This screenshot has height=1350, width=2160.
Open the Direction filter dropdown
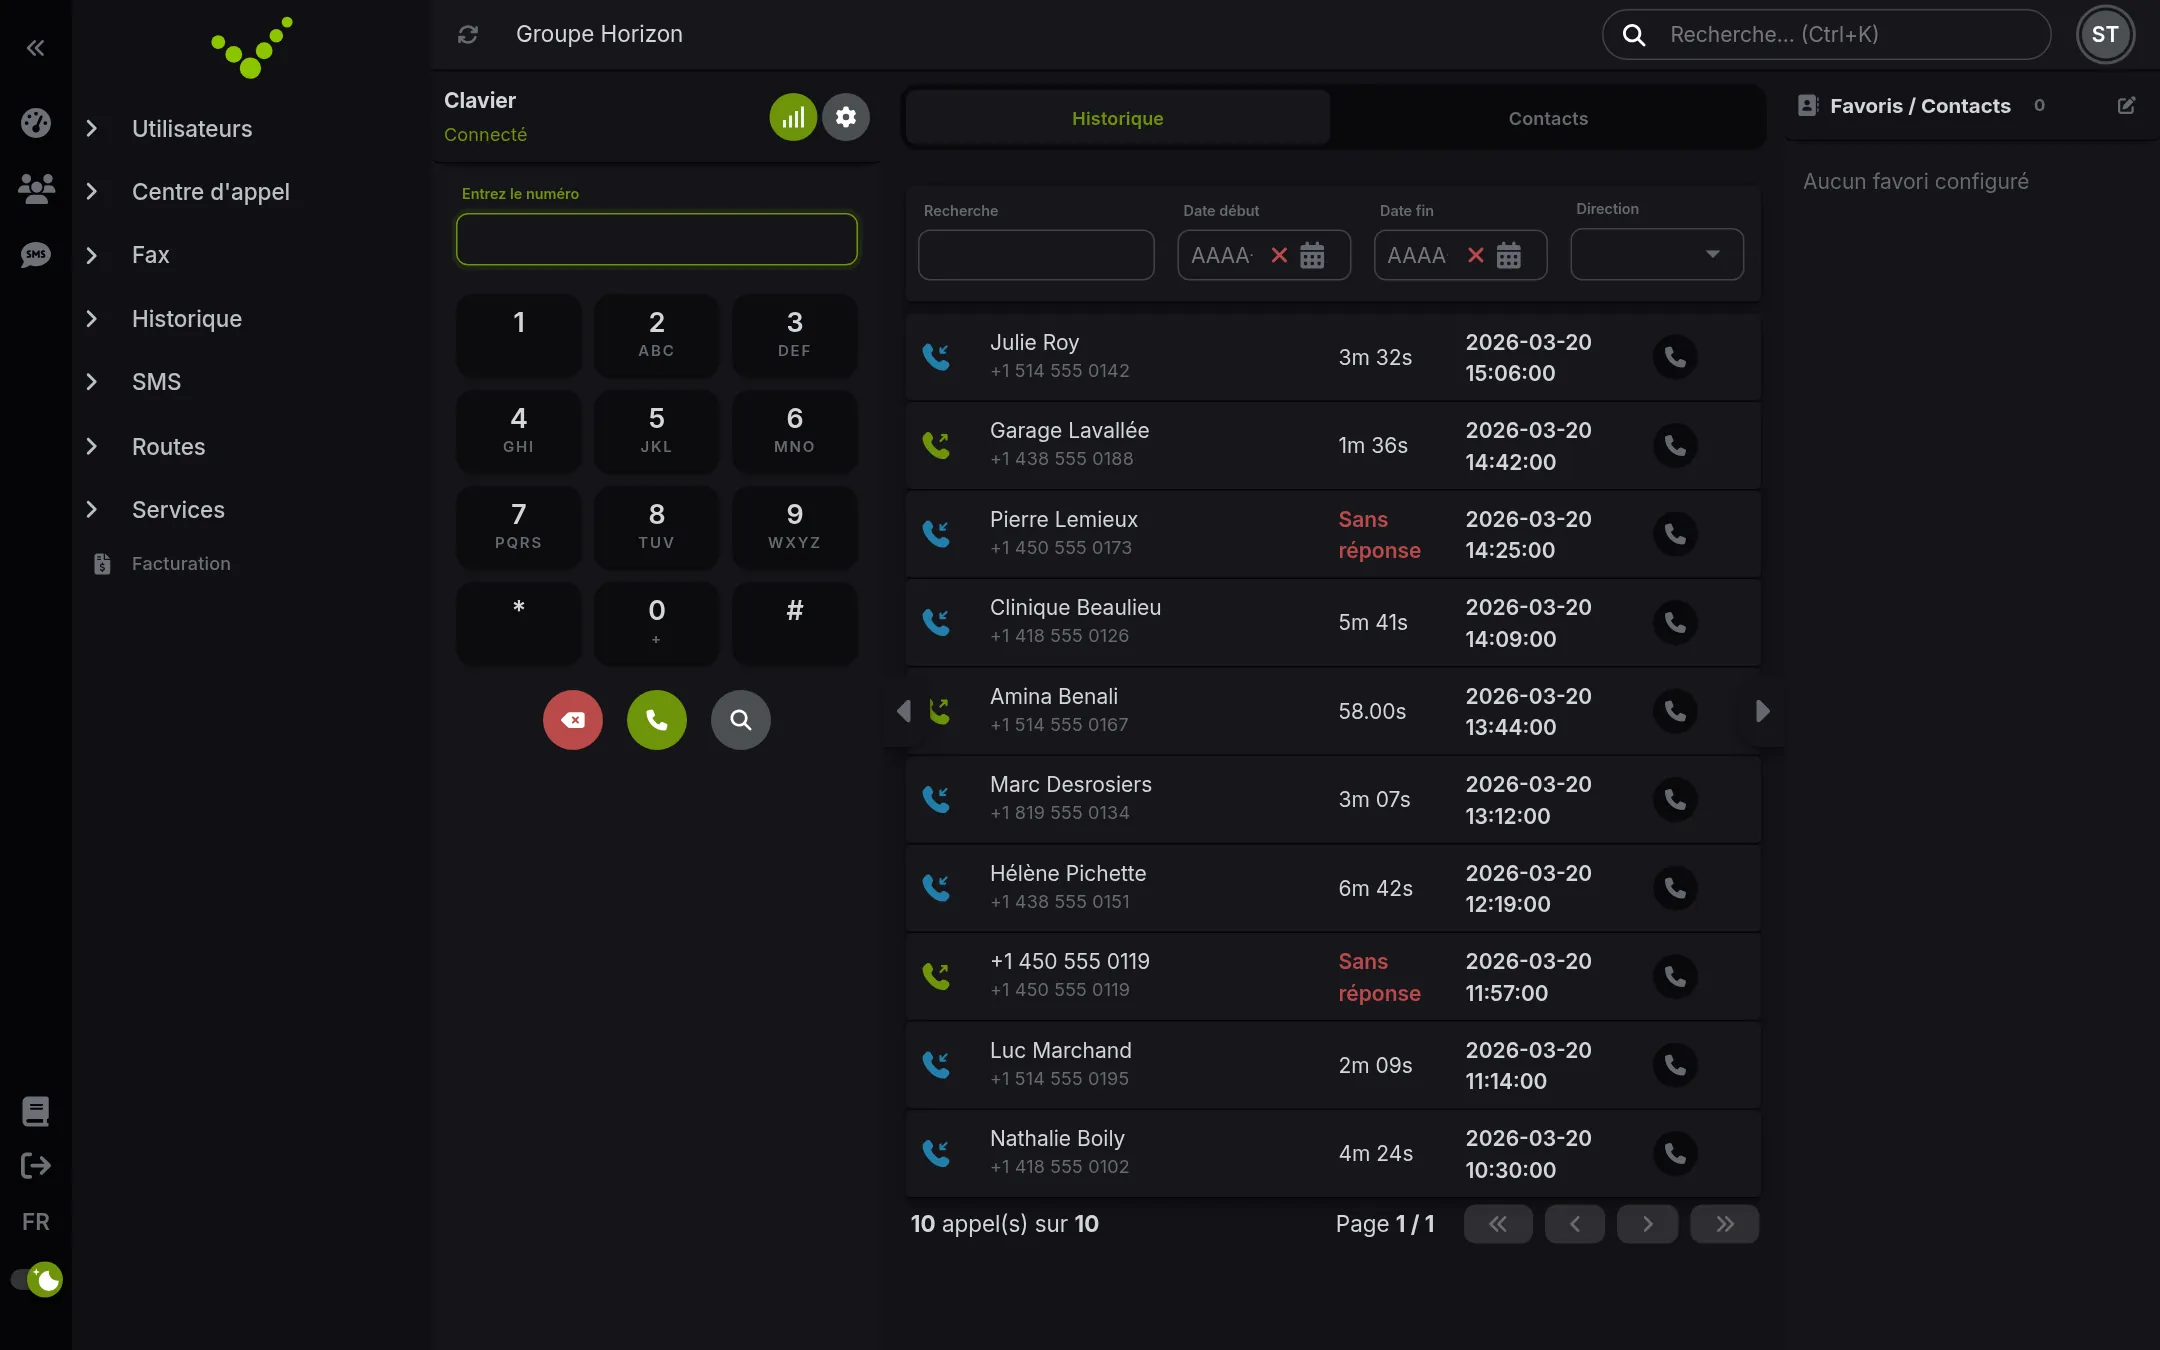pyautogui.click(x=1657, y=254)
